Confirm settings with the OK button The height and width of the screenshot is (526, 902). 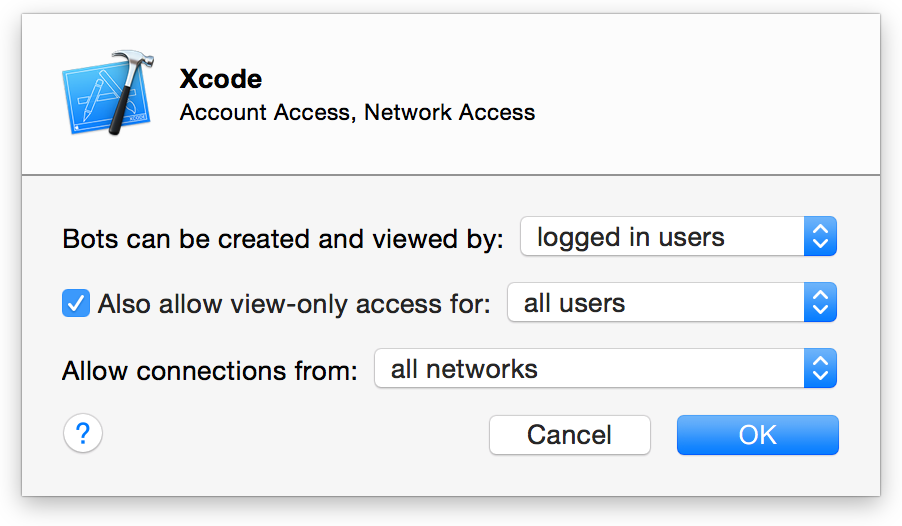tap(757, 435)
